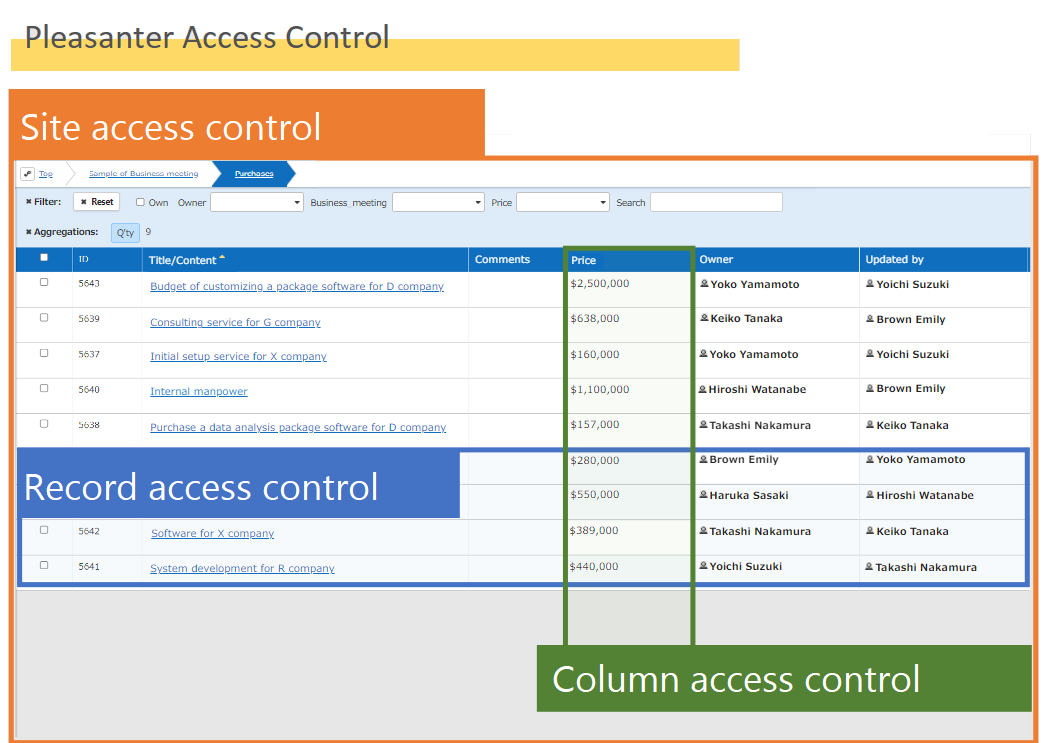Click the Reset filter button
1043x743 pixels.
[x=96, y=202]
